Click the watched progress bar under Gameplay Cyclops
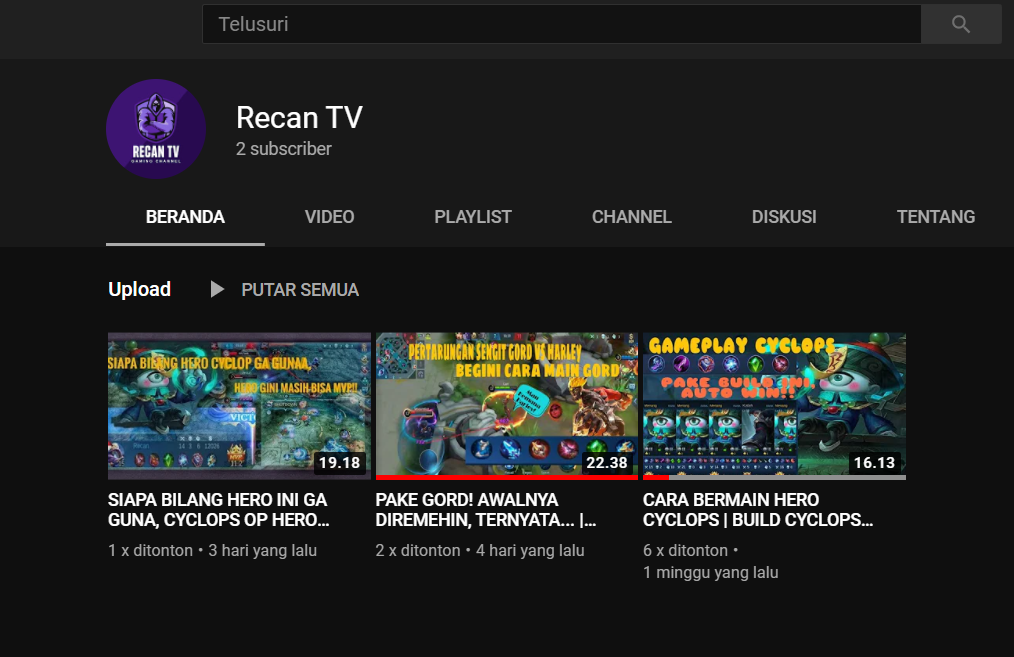 (774, 477)
